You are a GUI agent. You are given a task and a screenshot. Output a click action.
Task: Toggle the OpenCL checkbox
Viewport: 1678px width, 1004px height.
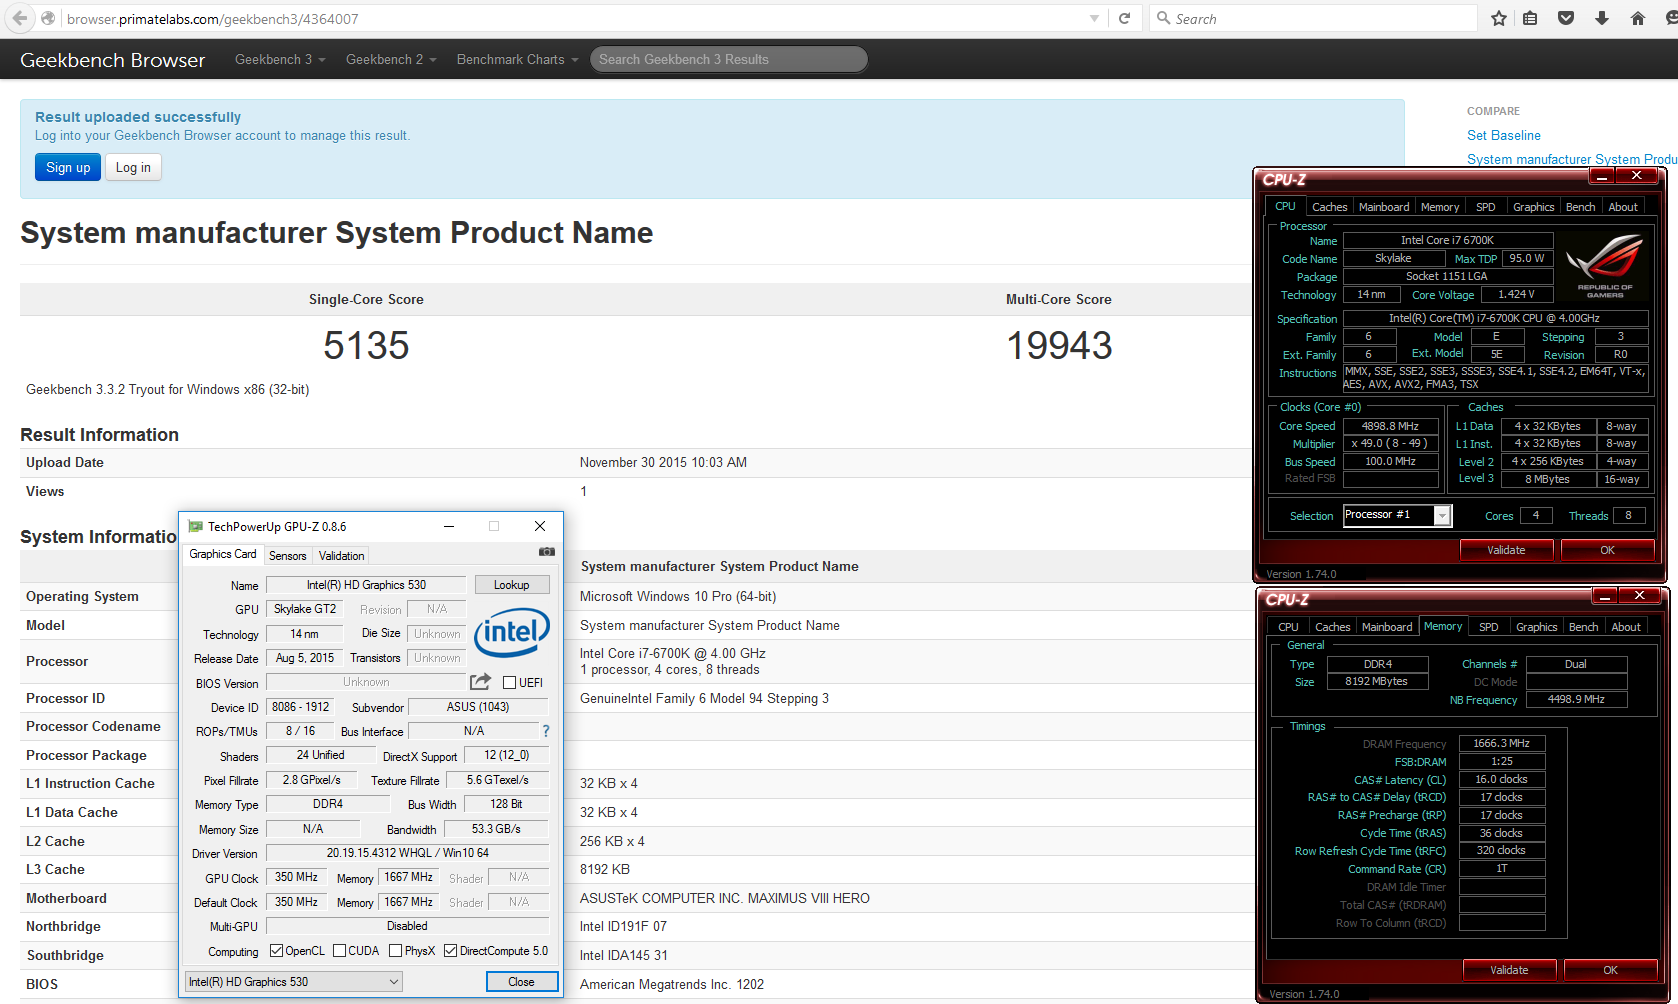[x=277, y=951]
